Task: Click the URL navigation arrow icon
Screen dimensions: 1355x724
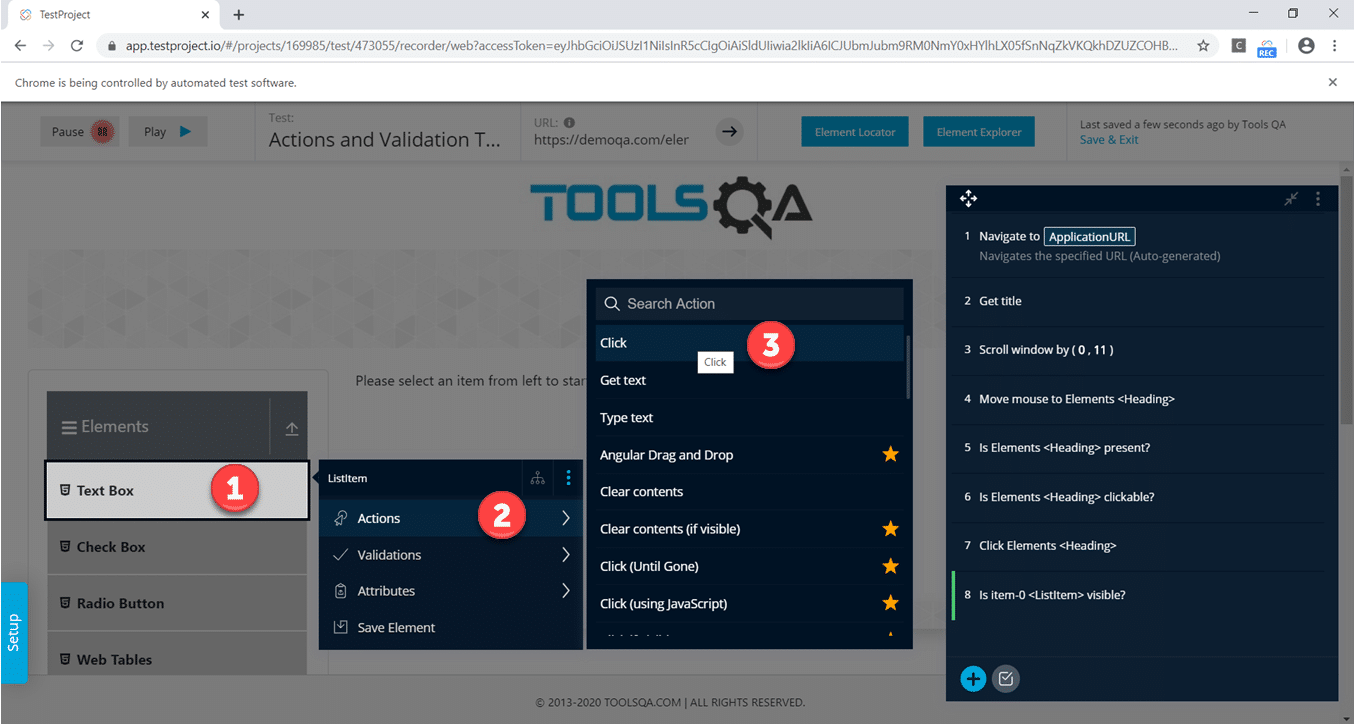Action: tap(729, 131)
